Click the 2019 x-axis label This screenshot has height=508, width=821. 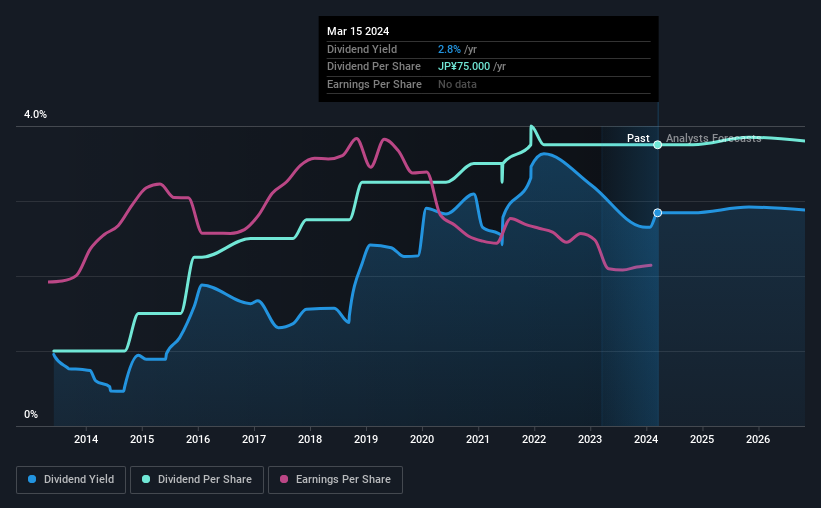click(366, 439)
